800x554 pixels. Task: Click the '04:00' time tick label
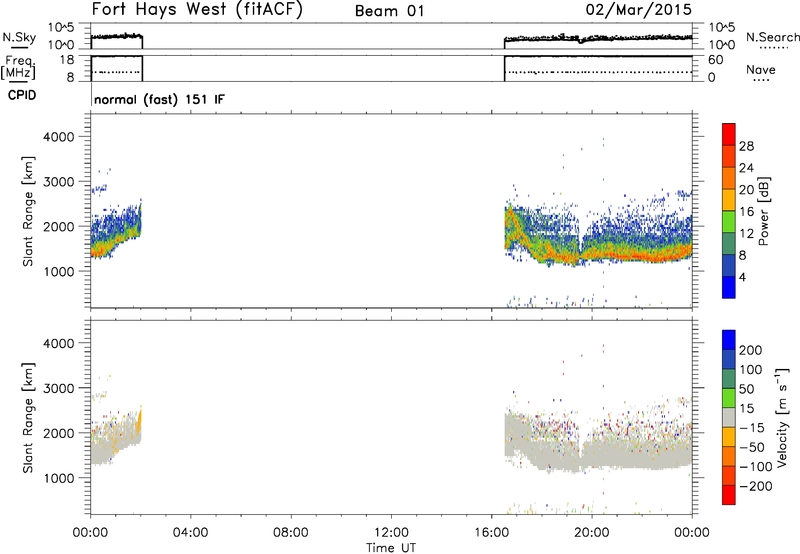coord(190,533)
